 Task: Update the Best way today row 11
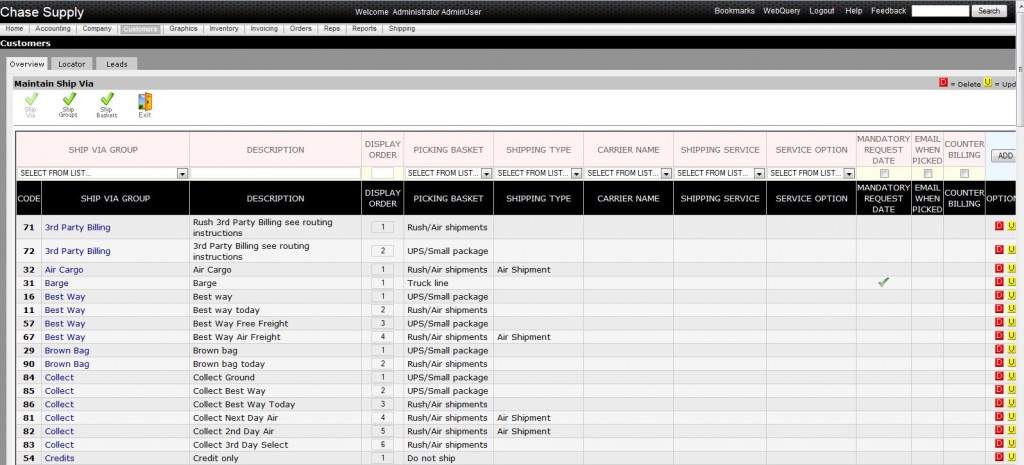coord(1012,309)
